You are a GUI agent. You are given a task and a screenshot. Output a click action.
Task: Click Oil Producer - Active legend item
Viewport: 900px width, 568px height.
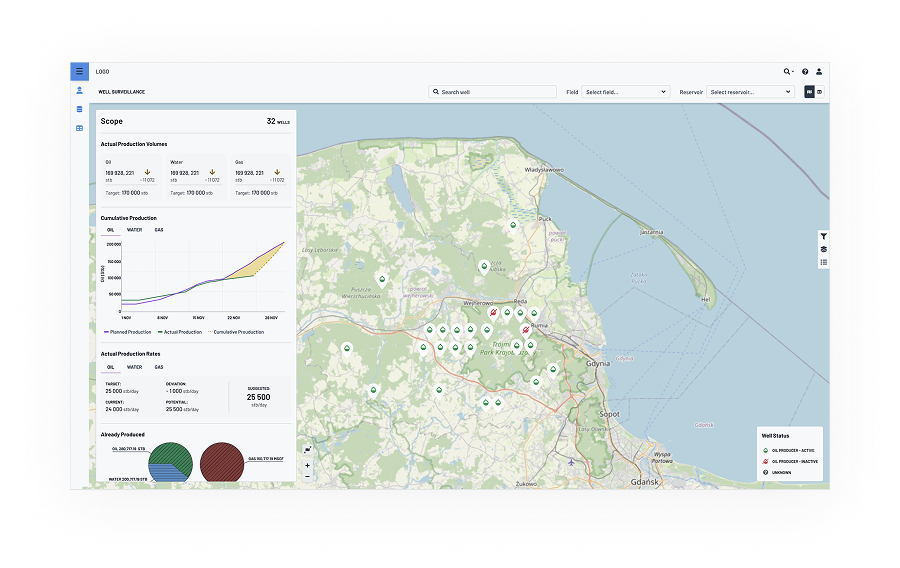click(x=788, y=451)
